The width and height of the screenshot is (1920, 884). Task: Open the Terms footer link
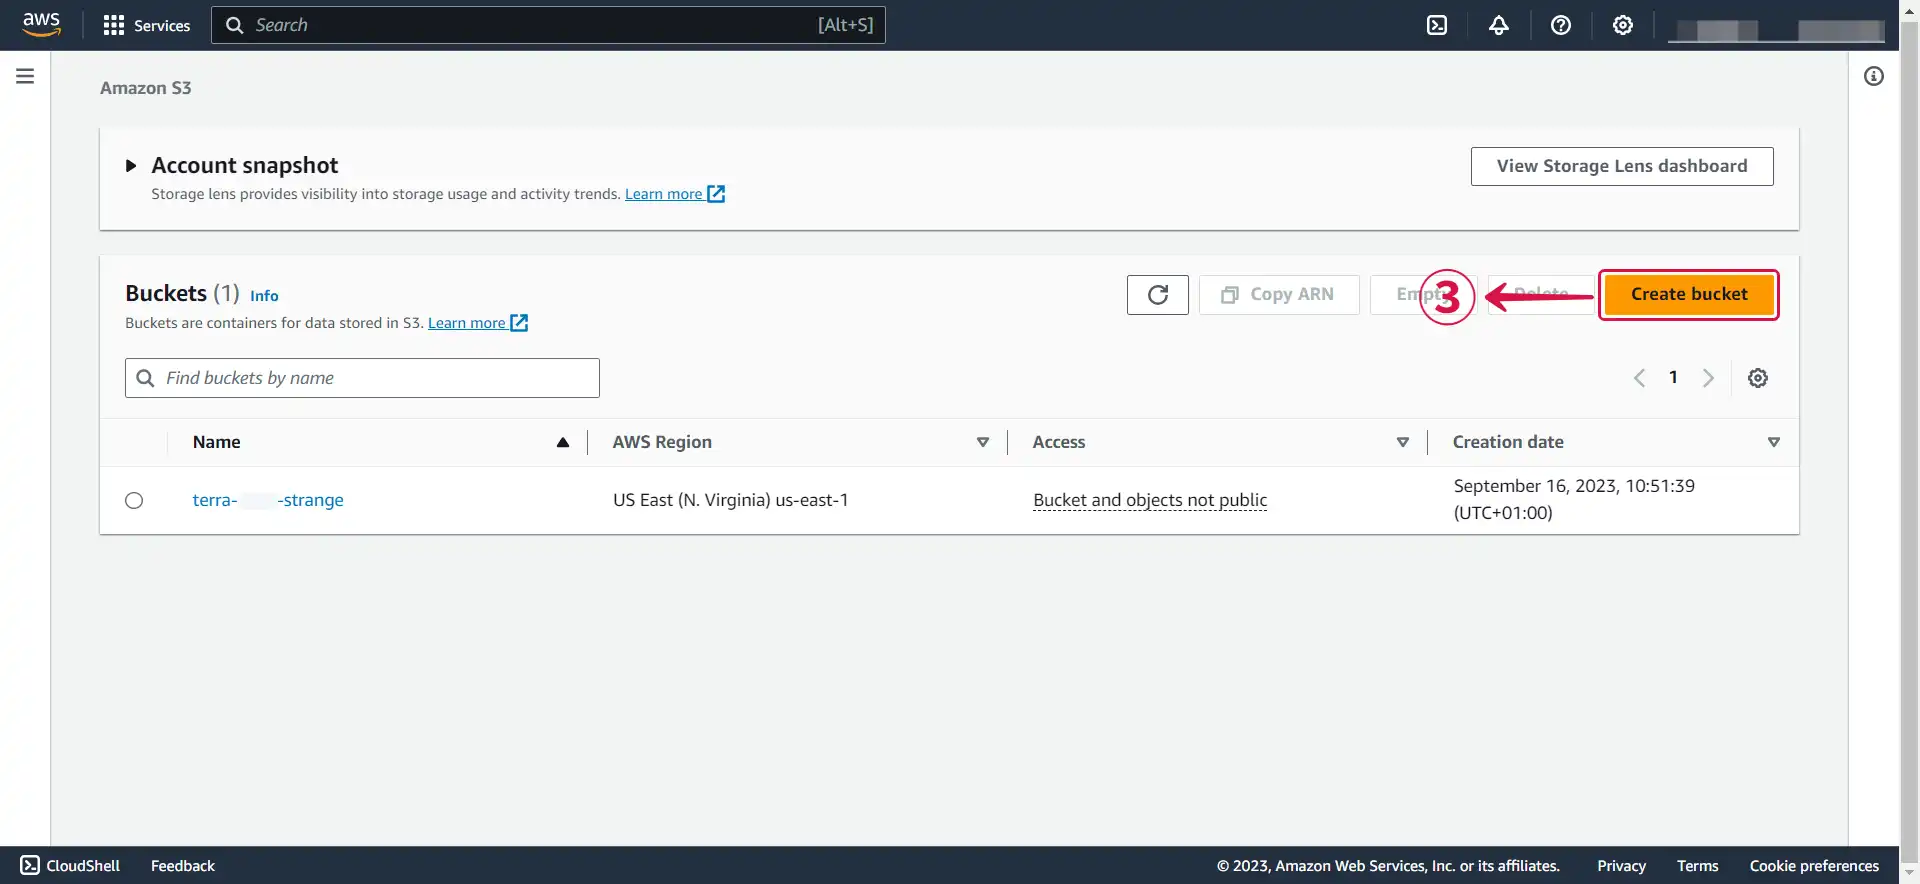pos(1697,866)
